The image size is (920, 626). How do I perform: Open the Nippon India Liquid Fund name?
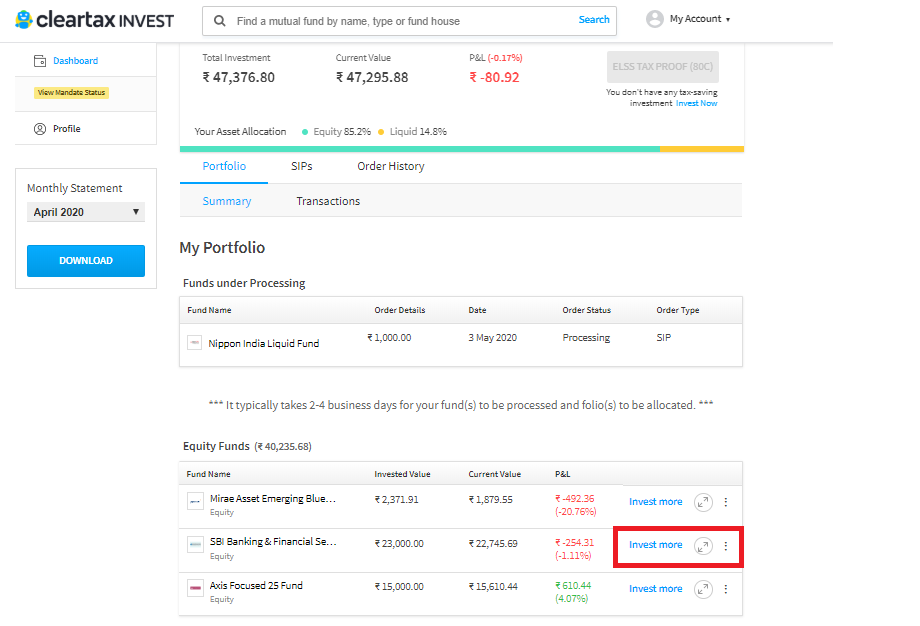click(263, 343)
